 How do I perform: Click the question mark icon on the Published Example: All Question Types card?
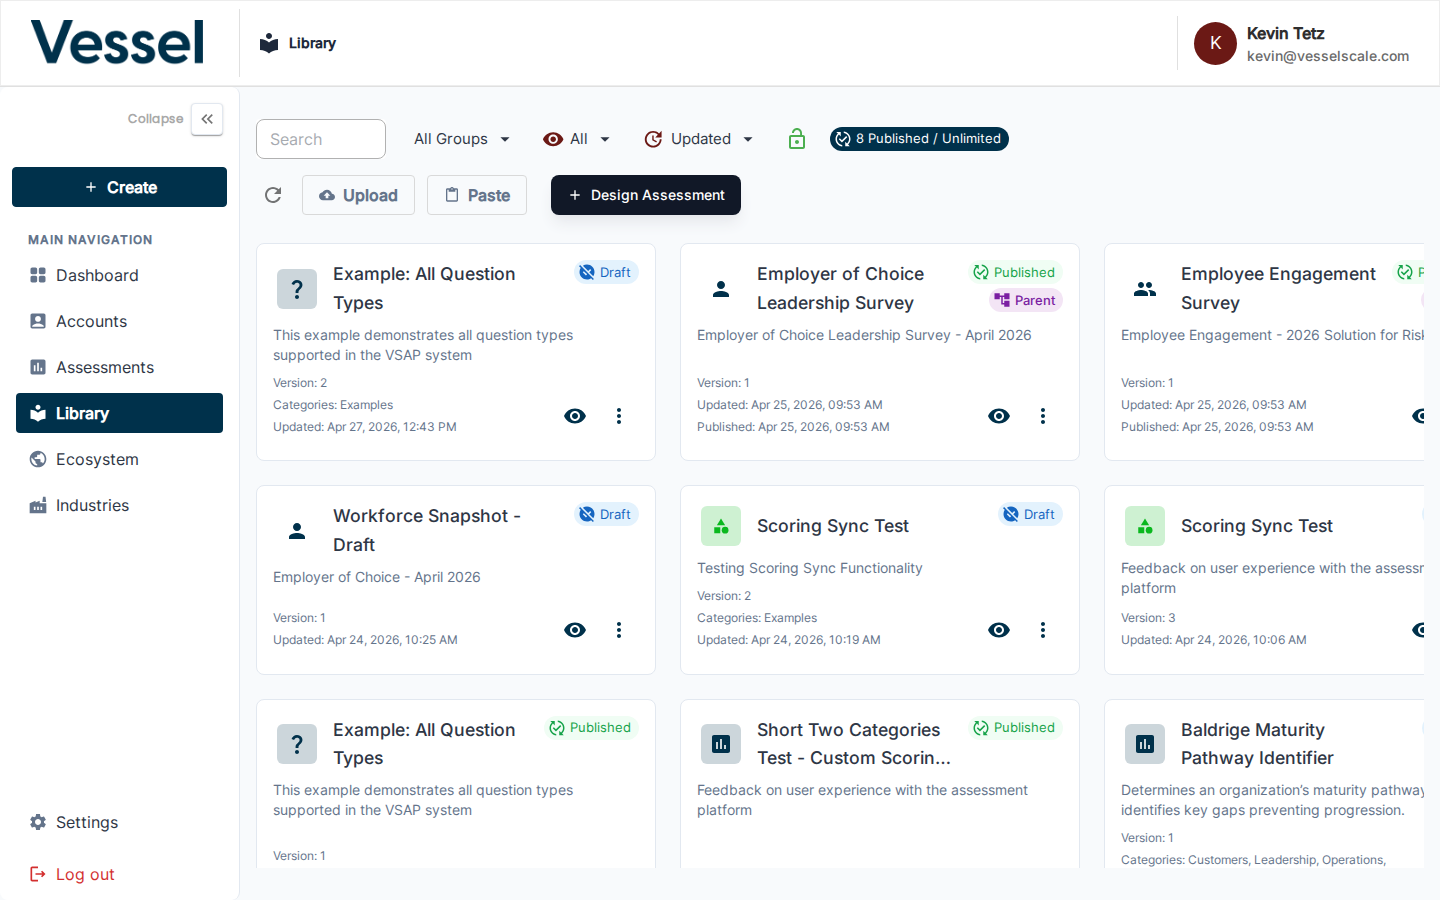pyautogui.click(x=297, y=744)
